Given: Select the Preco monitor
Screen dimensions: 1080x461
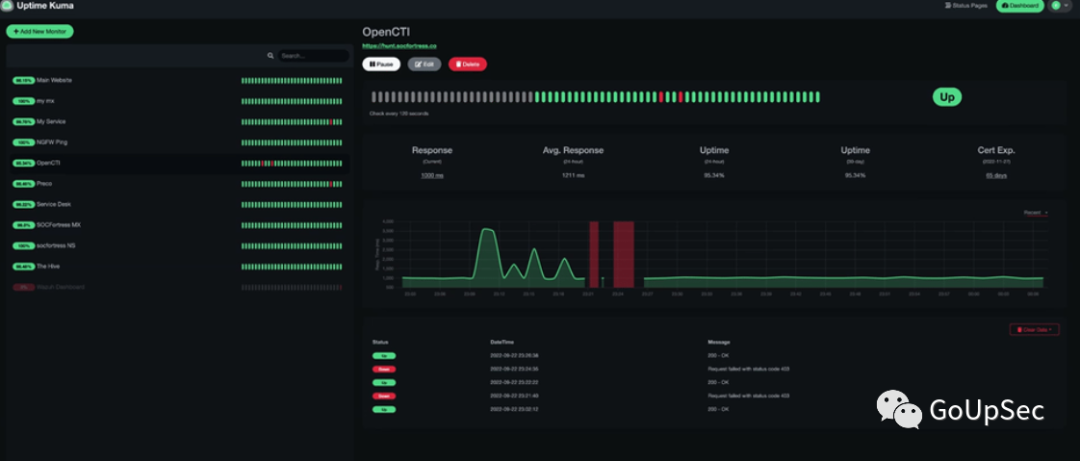Looking at the screenshot, I should click(x=178, y=184).
